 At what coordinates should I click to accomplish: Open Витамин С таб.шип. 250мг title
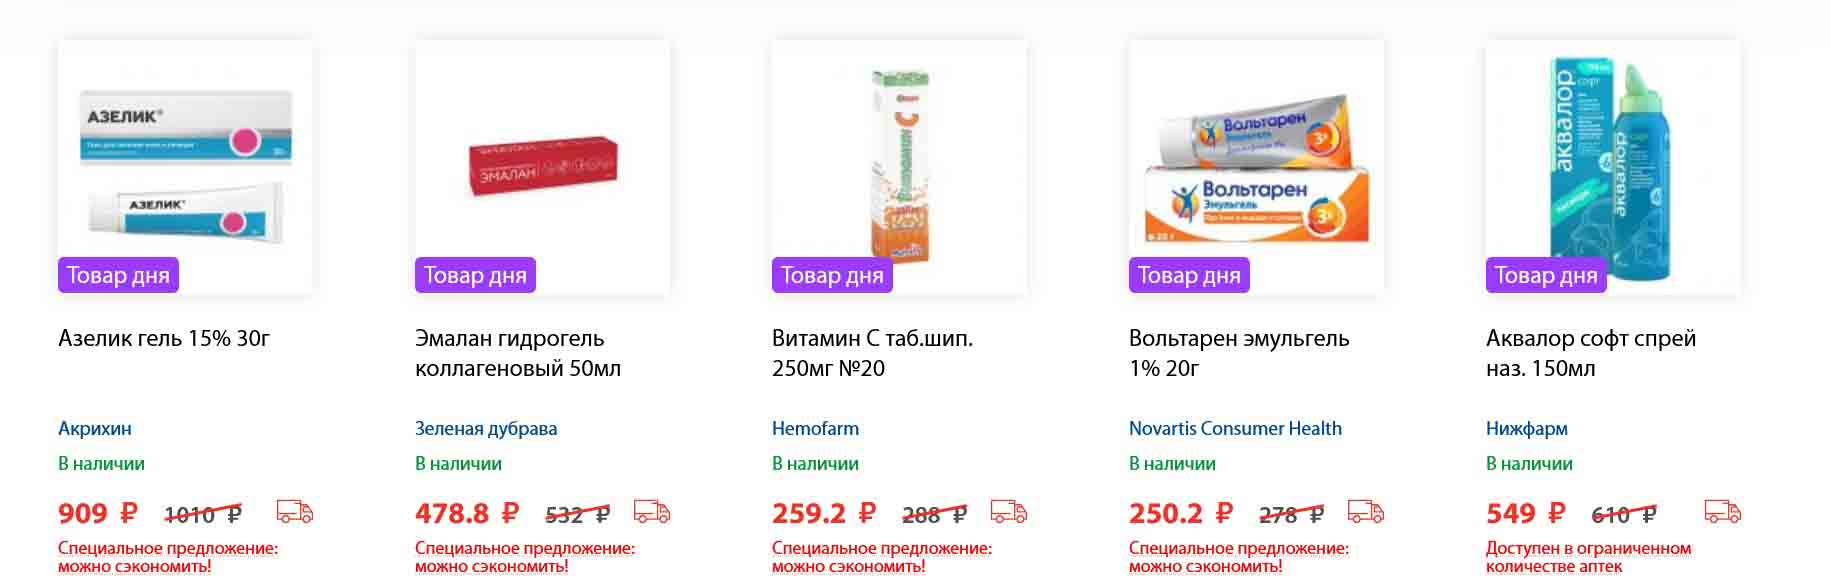872,353
